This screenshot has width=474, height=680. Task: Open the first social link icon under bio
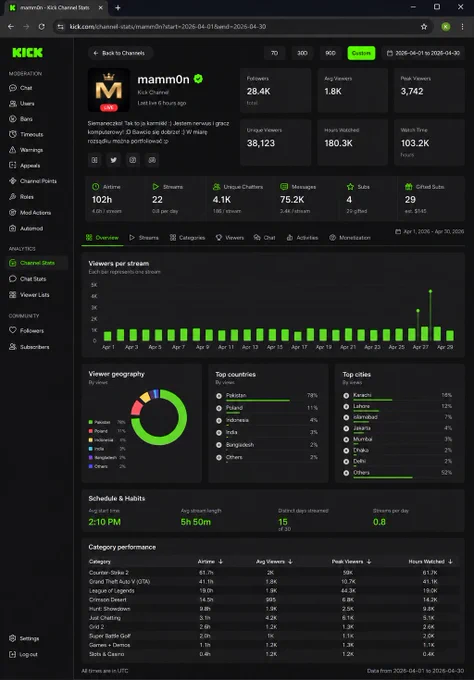(x=95, y=160)
